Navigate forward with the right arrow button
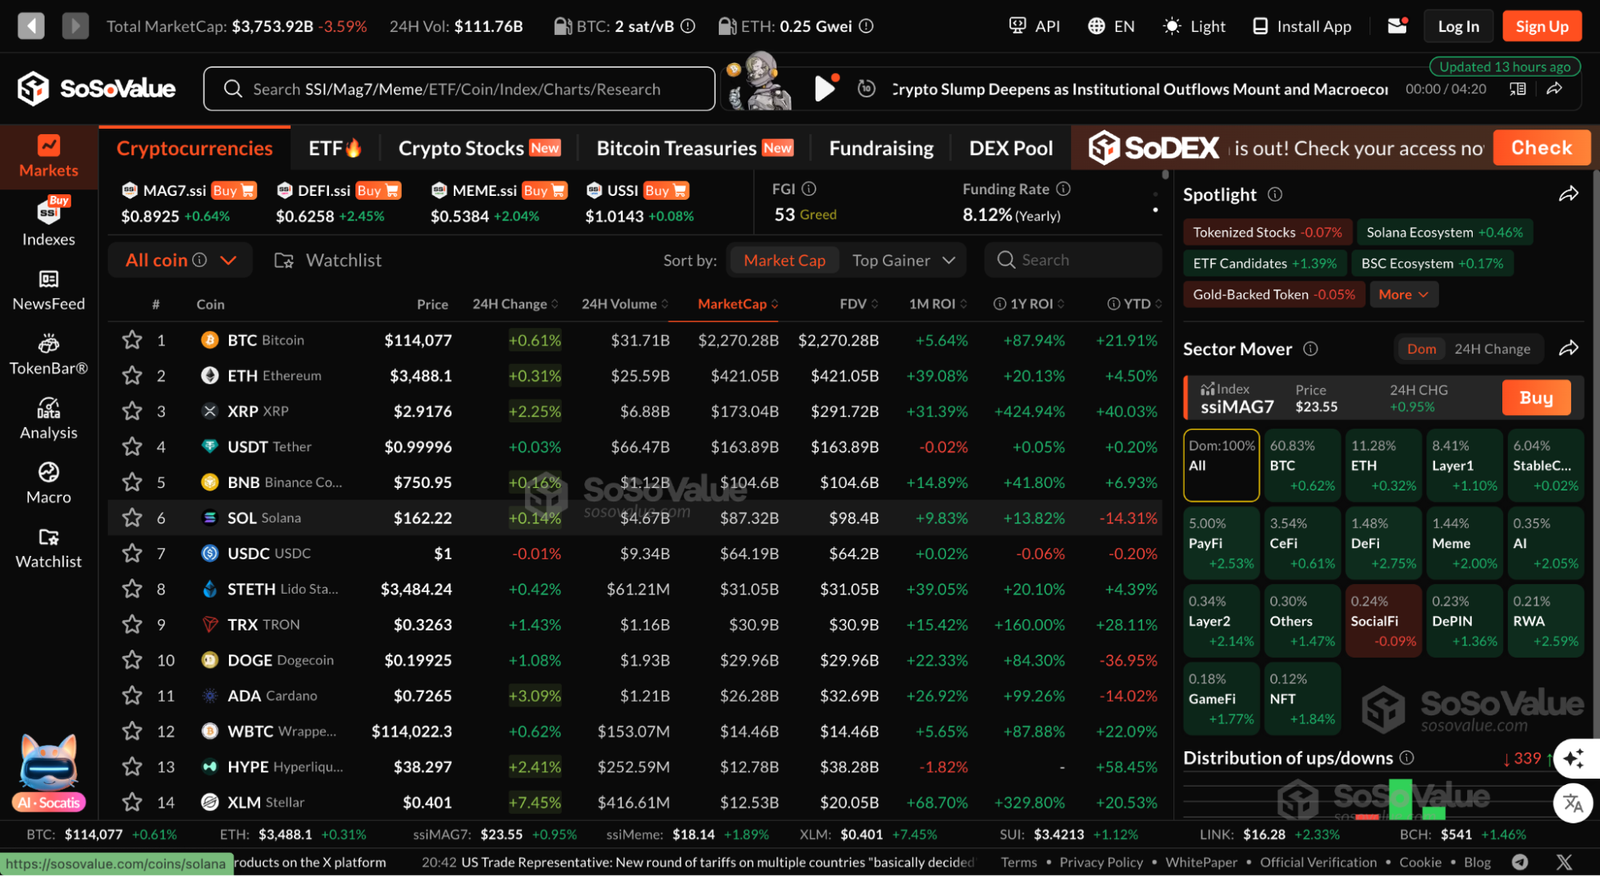 pos(75,26)
